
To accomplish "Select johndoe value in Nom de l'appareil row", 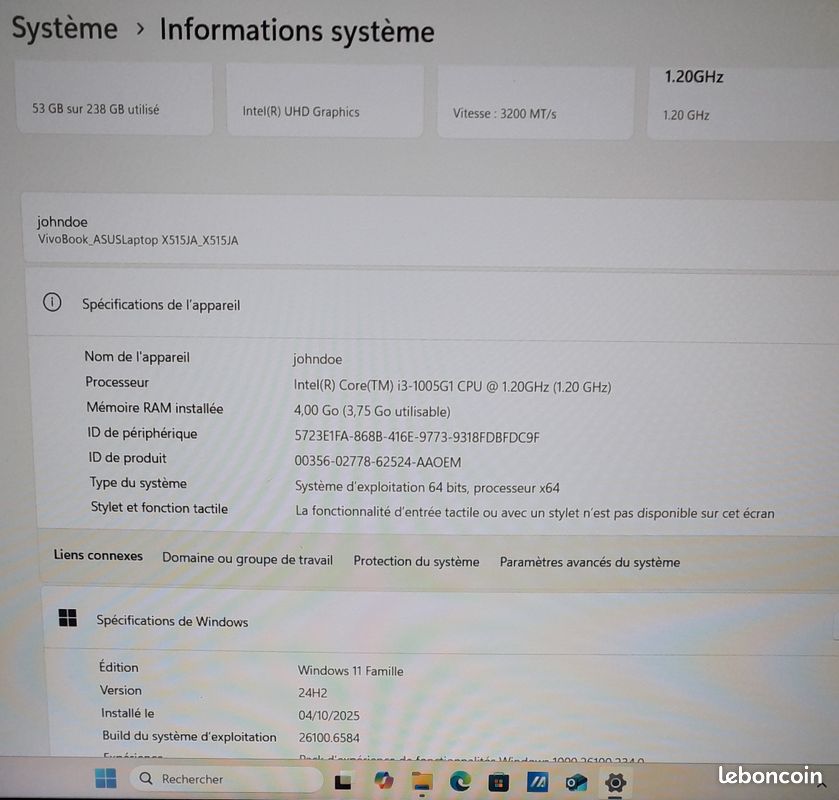I will coord(317,359).
